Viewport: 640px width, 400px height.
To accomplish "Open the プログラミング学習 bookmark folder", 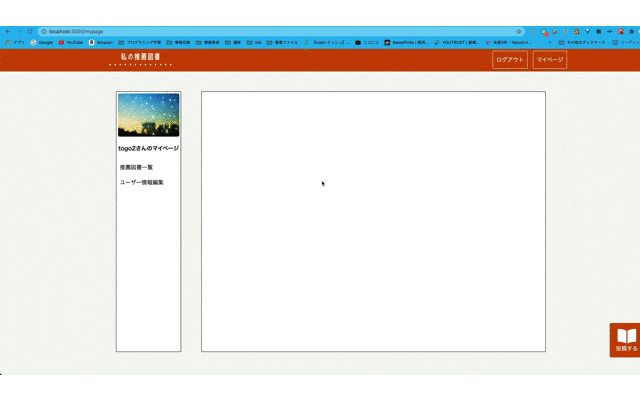I will point(140,42).
